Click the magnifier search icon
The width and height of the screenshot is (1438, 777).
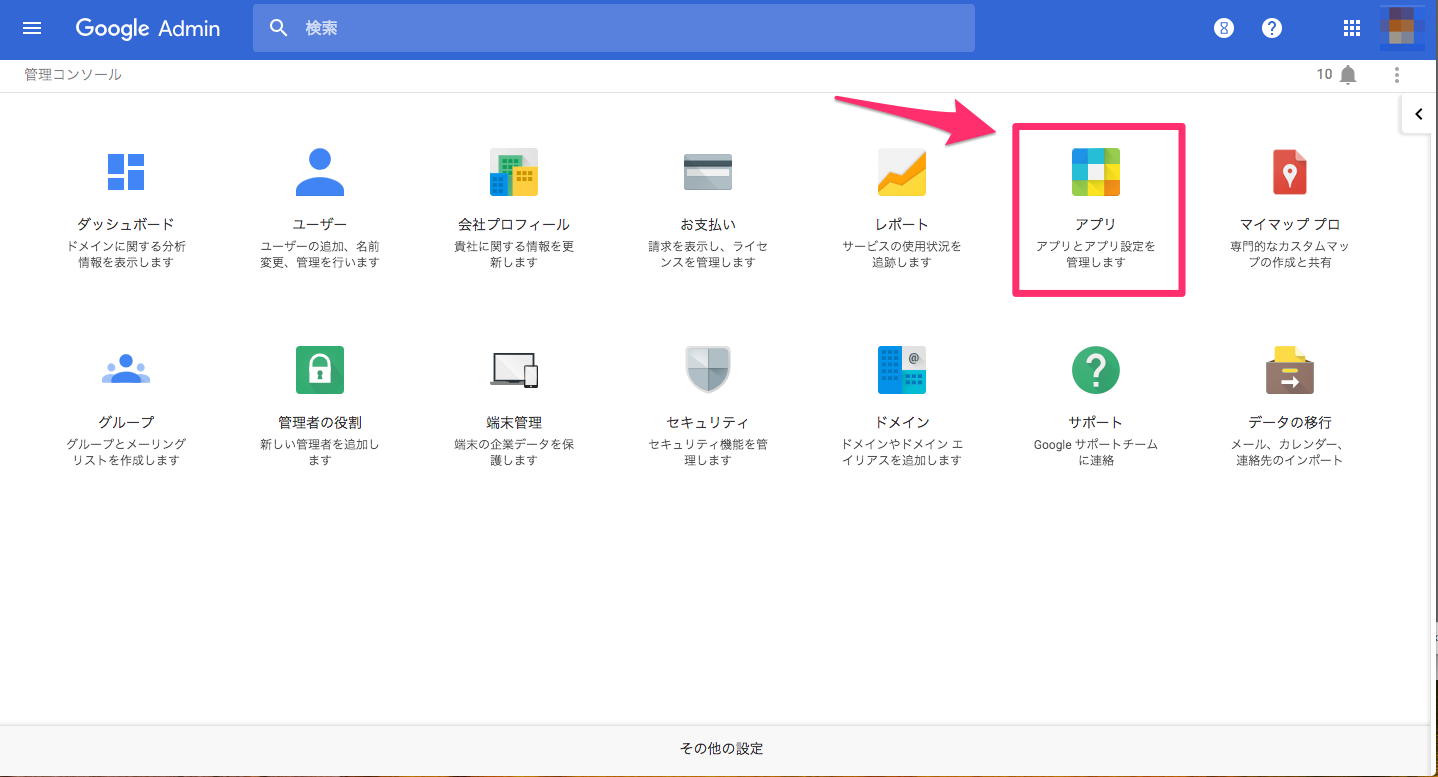(279, 28)
